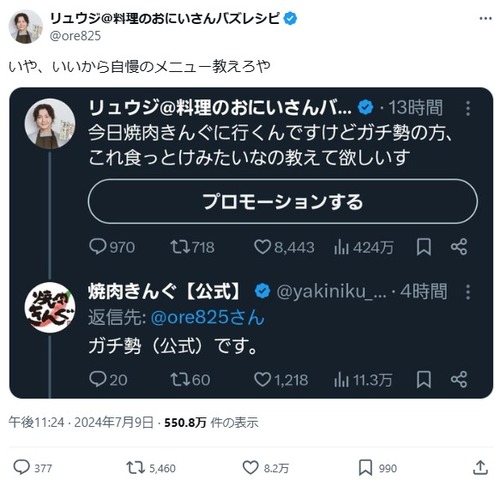Open vertical dots menu on 13時間 tweet
The image size is (500, 486).
tap(468, 108)
